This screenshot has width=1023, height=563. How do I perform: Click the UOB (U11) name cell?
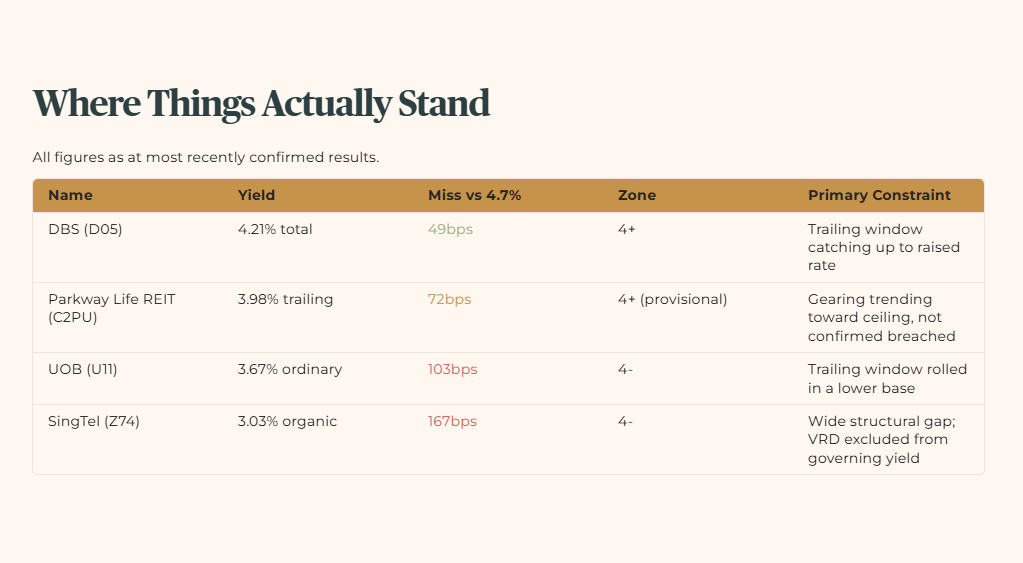[83, 369]
